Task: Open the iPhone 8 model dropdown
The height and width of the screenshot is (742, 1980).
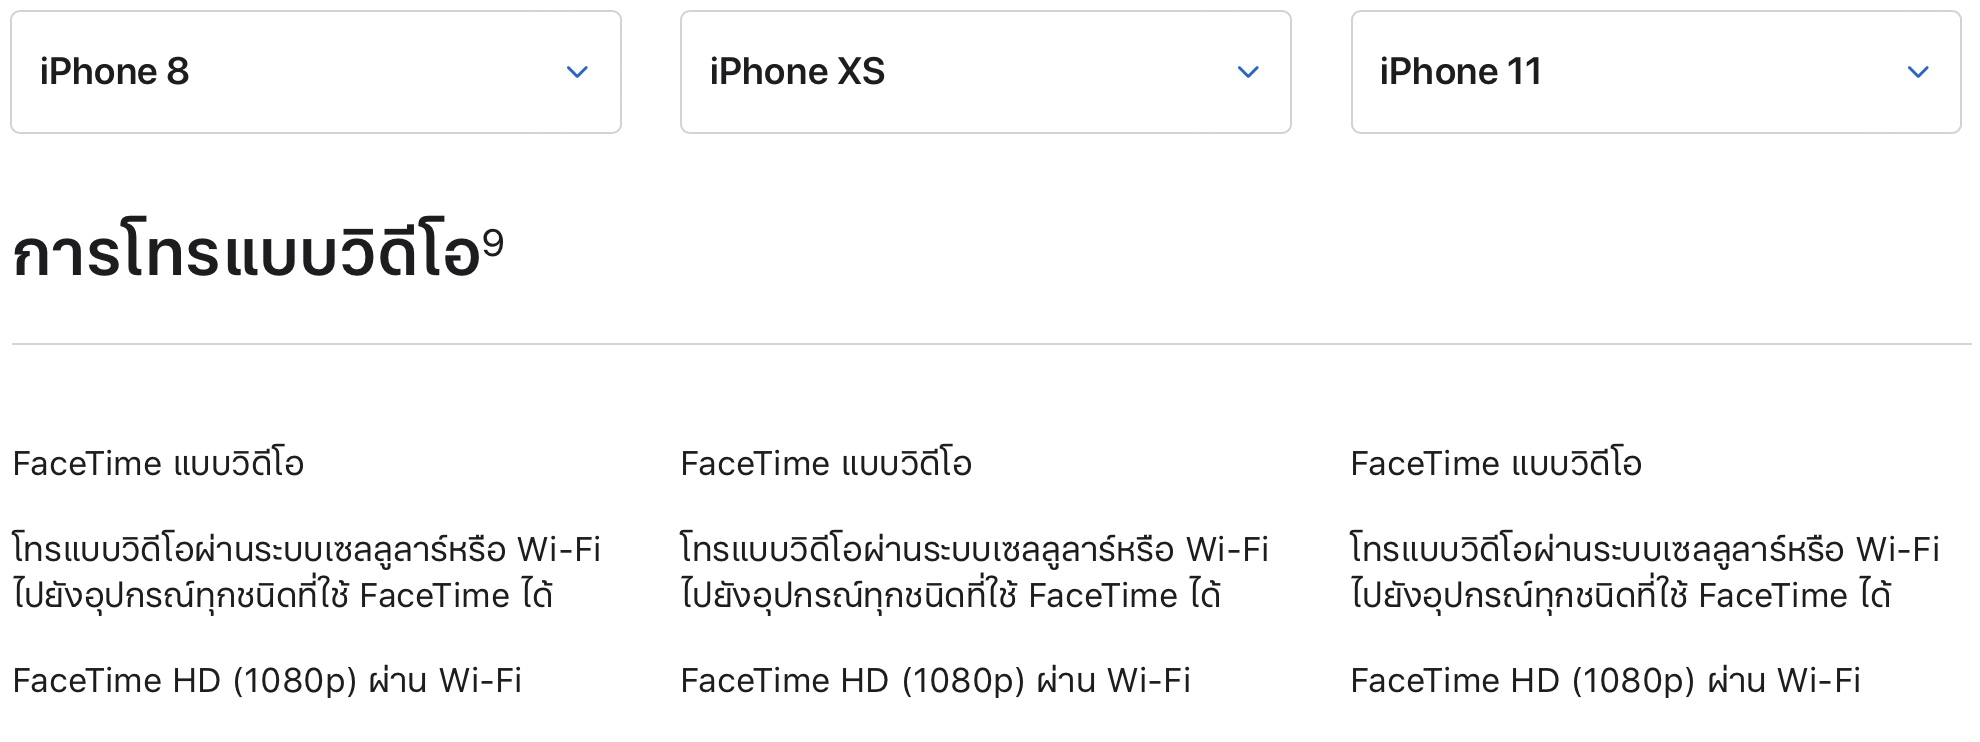Action: (x=315, y=72)
